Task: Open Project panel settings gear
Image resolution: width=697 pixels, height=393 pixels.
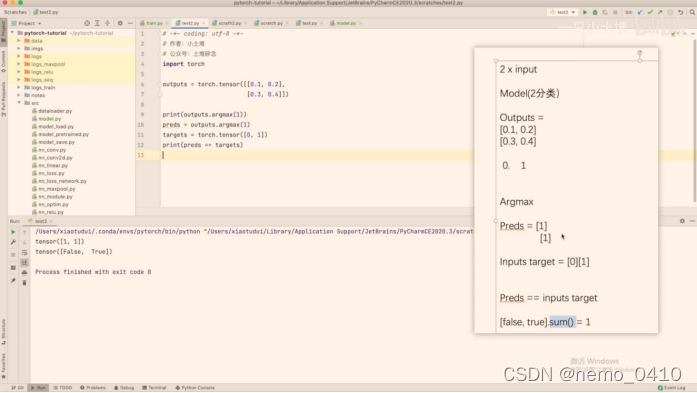Action: coord(120,23)
